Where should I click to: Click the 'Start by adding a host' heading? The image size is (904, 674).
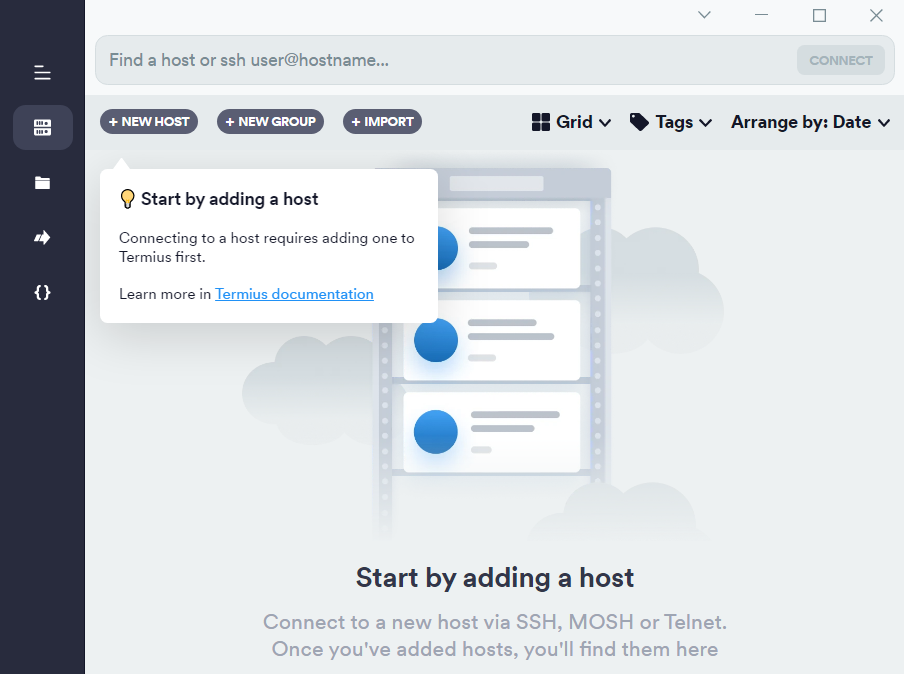pos(495,578)
